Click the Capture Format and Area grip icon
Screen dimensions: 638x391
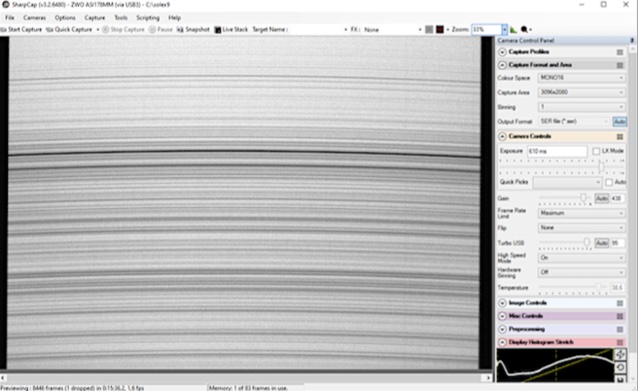coord(620,65)
